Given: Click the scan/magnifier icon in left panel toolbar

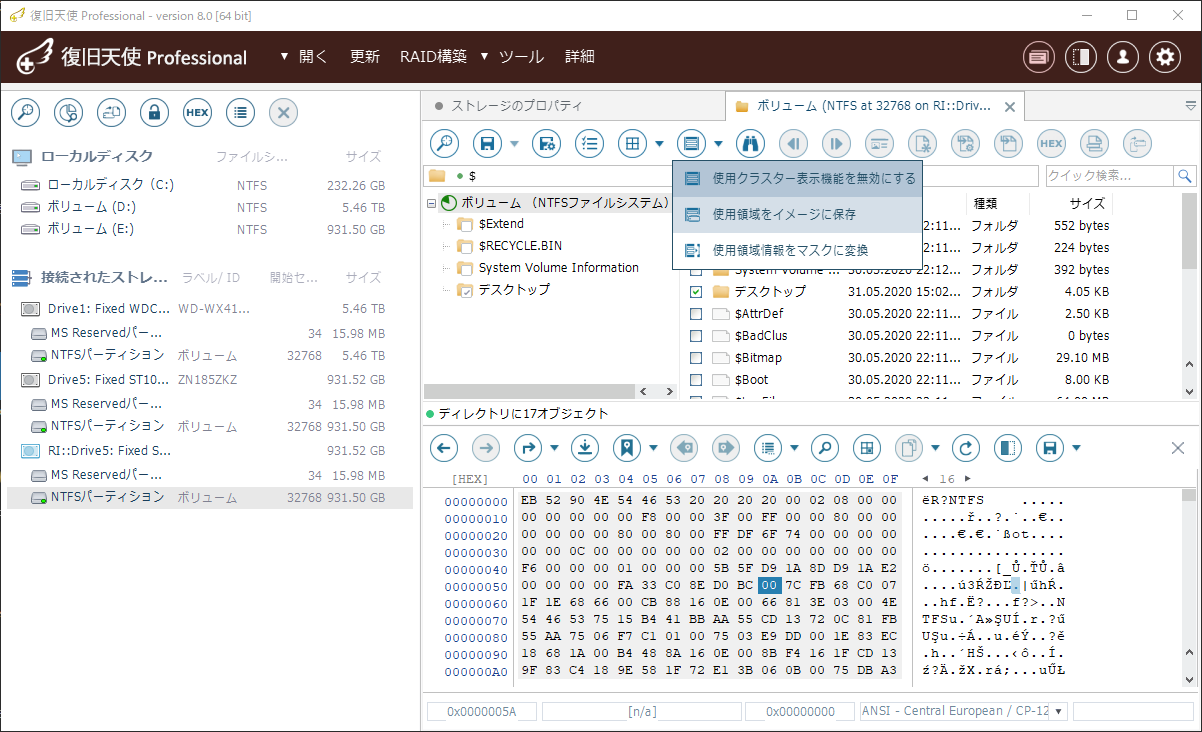Looking at the screenshot, I should coord(25,112).
